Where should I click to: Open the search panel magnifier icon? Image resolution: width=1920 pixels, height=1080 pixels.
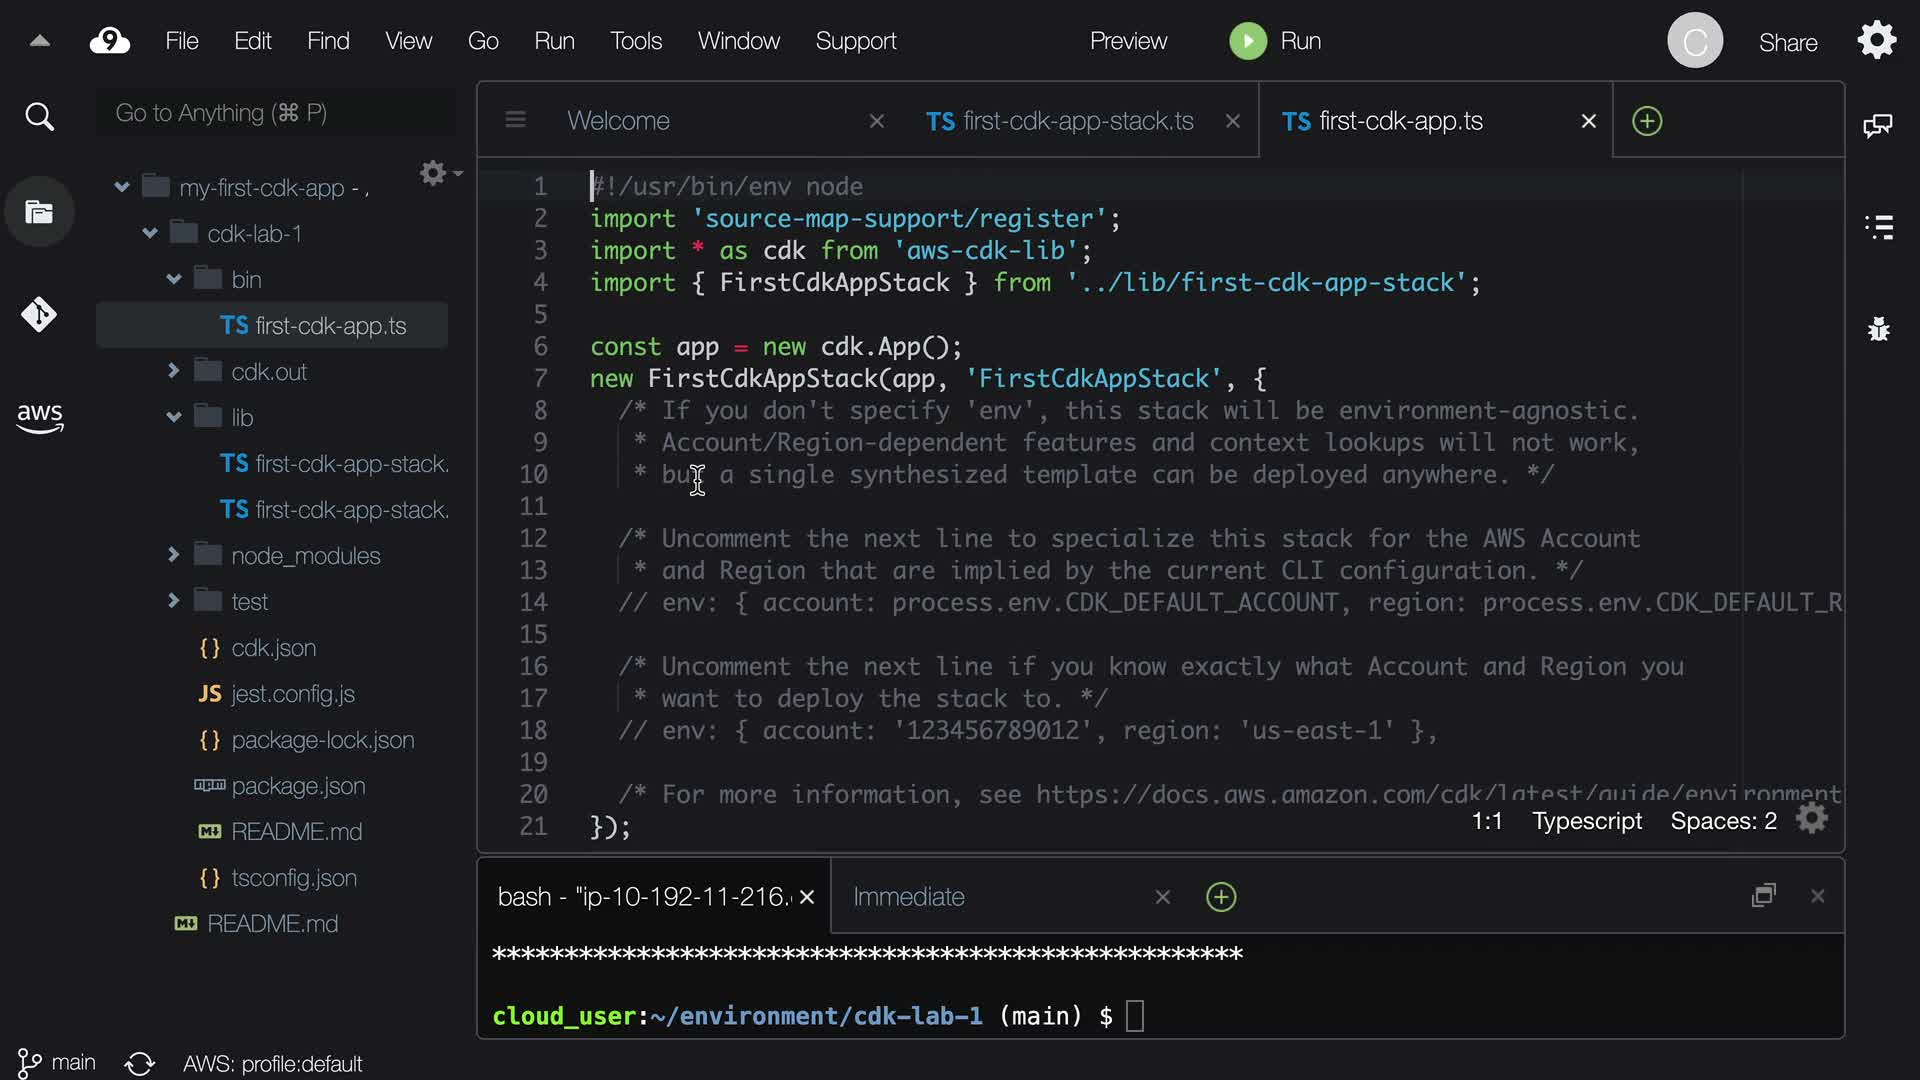click(39, 117)
